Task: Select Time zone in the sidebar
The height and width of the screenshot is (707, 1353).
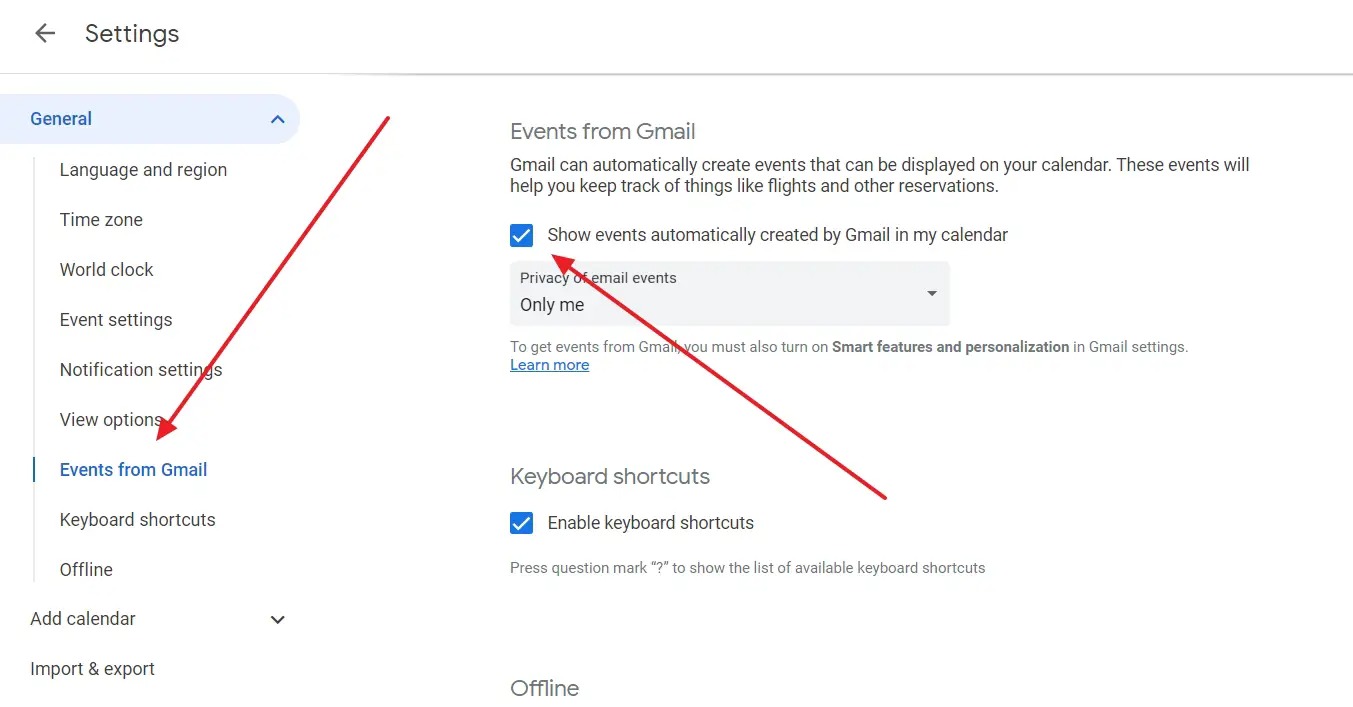Action: [101, 220]
